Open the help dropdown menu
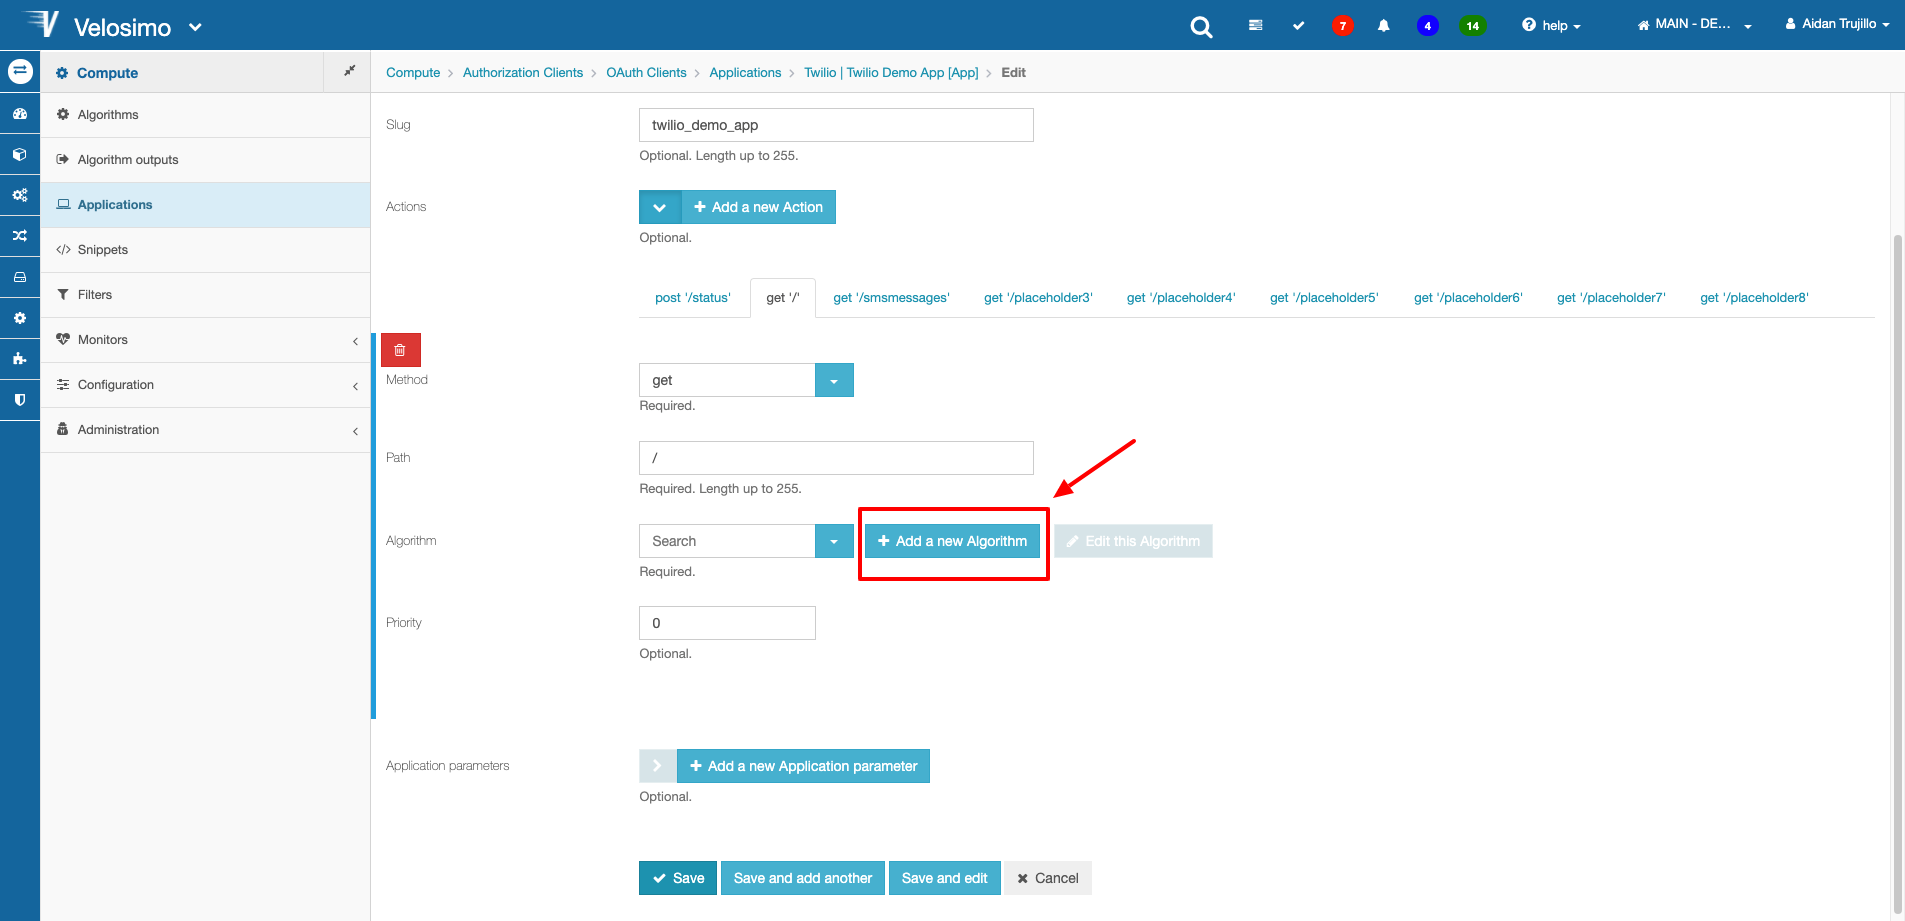The image size is (1905, 921). 1551,26
